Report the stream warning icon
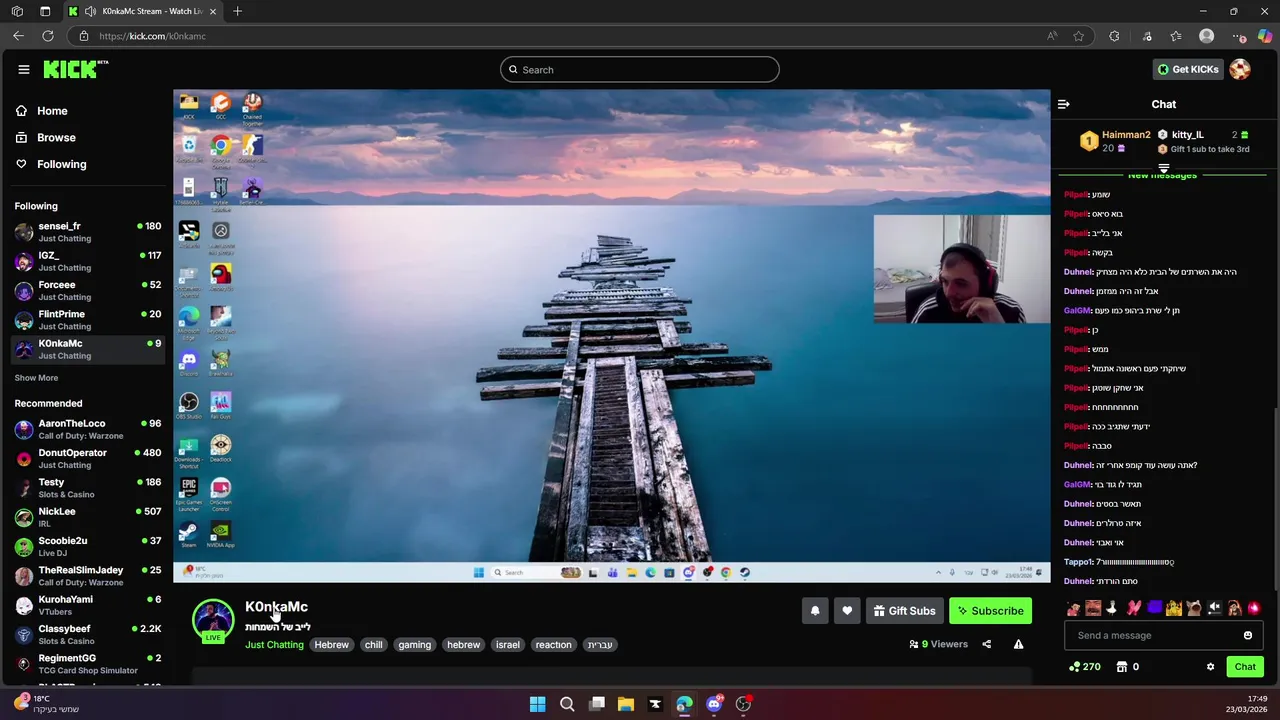This screenshot has height=720, width=1280. click(x=1018, y=644)
